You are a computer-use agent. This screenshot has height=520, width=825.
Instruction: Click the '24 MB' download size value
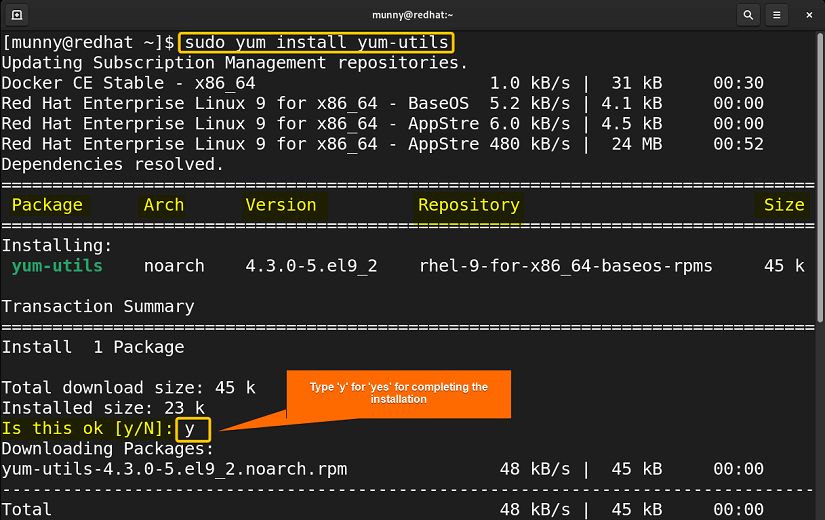tap(637, 144)
